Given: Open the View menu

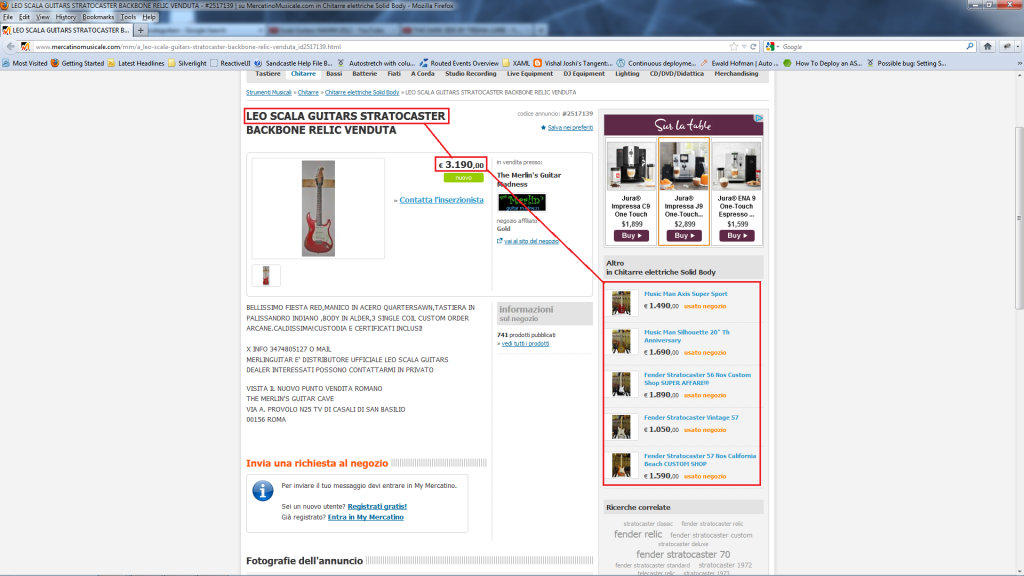Looking at the screenshot, I should pyautogui.click(x=42, y=17).
